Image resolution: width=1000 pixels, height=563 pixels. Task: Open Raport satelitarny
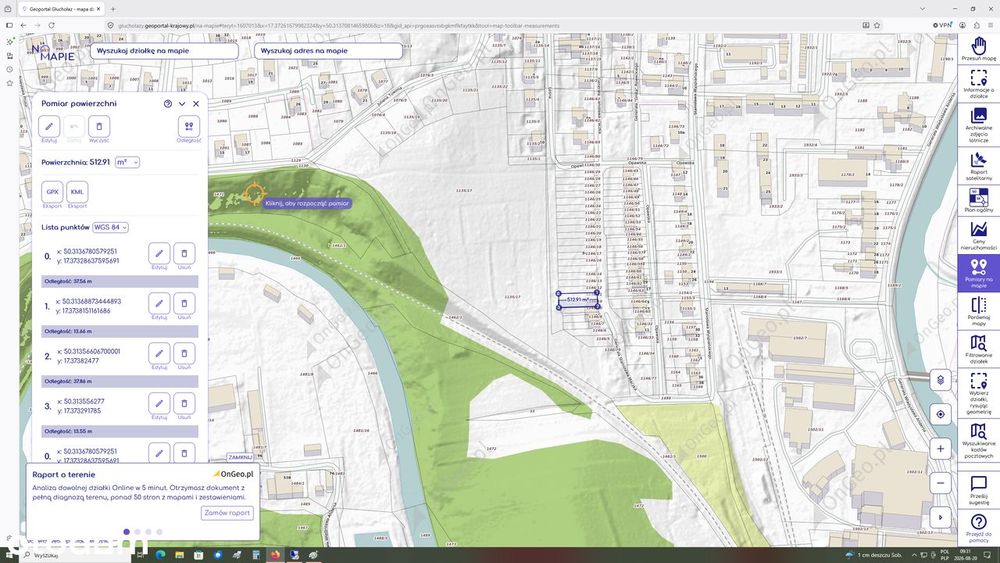tap(978, 166)
